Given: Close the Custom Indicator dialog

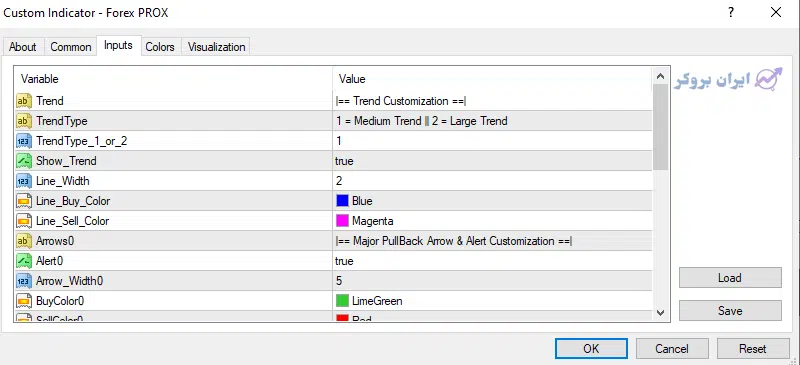Looking at the screenshot, I should coord(776,13).
